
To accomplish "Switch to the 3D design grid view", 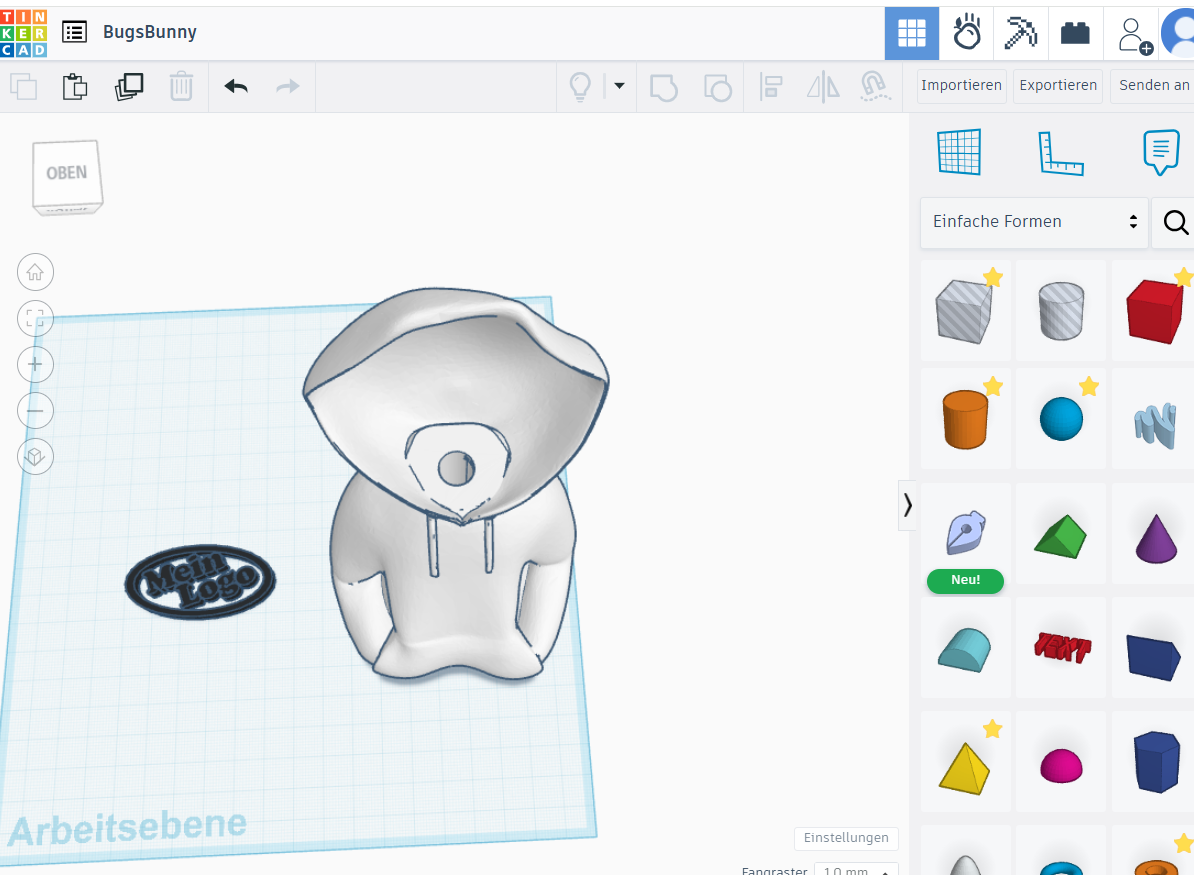I will [x=911, y=34].
